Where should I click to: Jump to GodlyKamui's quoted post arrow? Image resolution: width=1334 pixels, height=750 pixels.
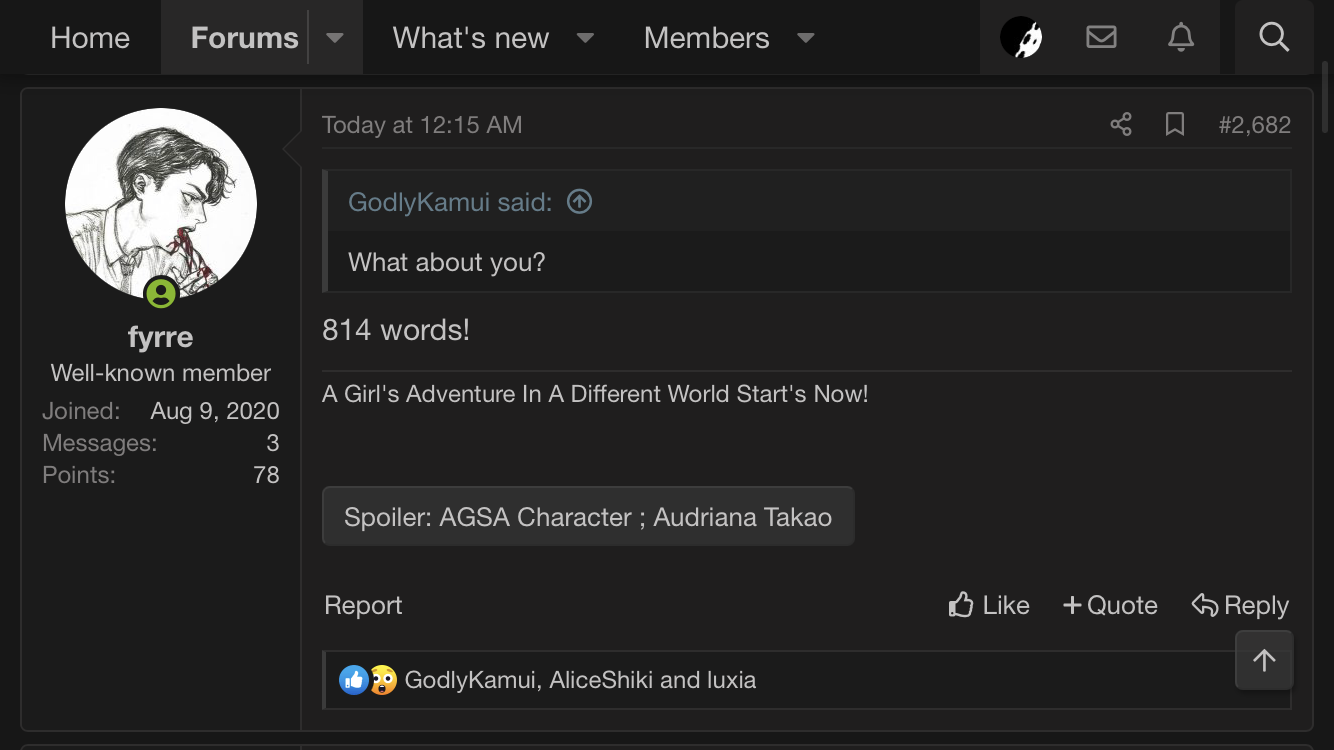[579, 202]
